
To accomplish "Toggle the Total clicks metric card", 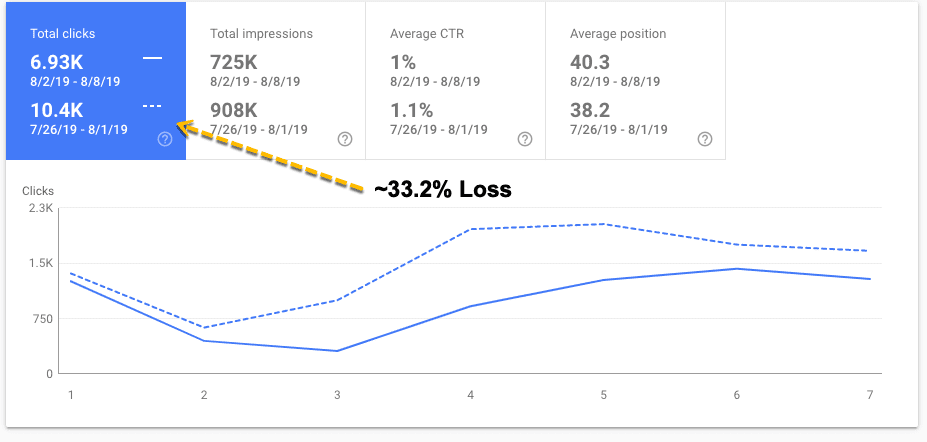I will (96, 81).
